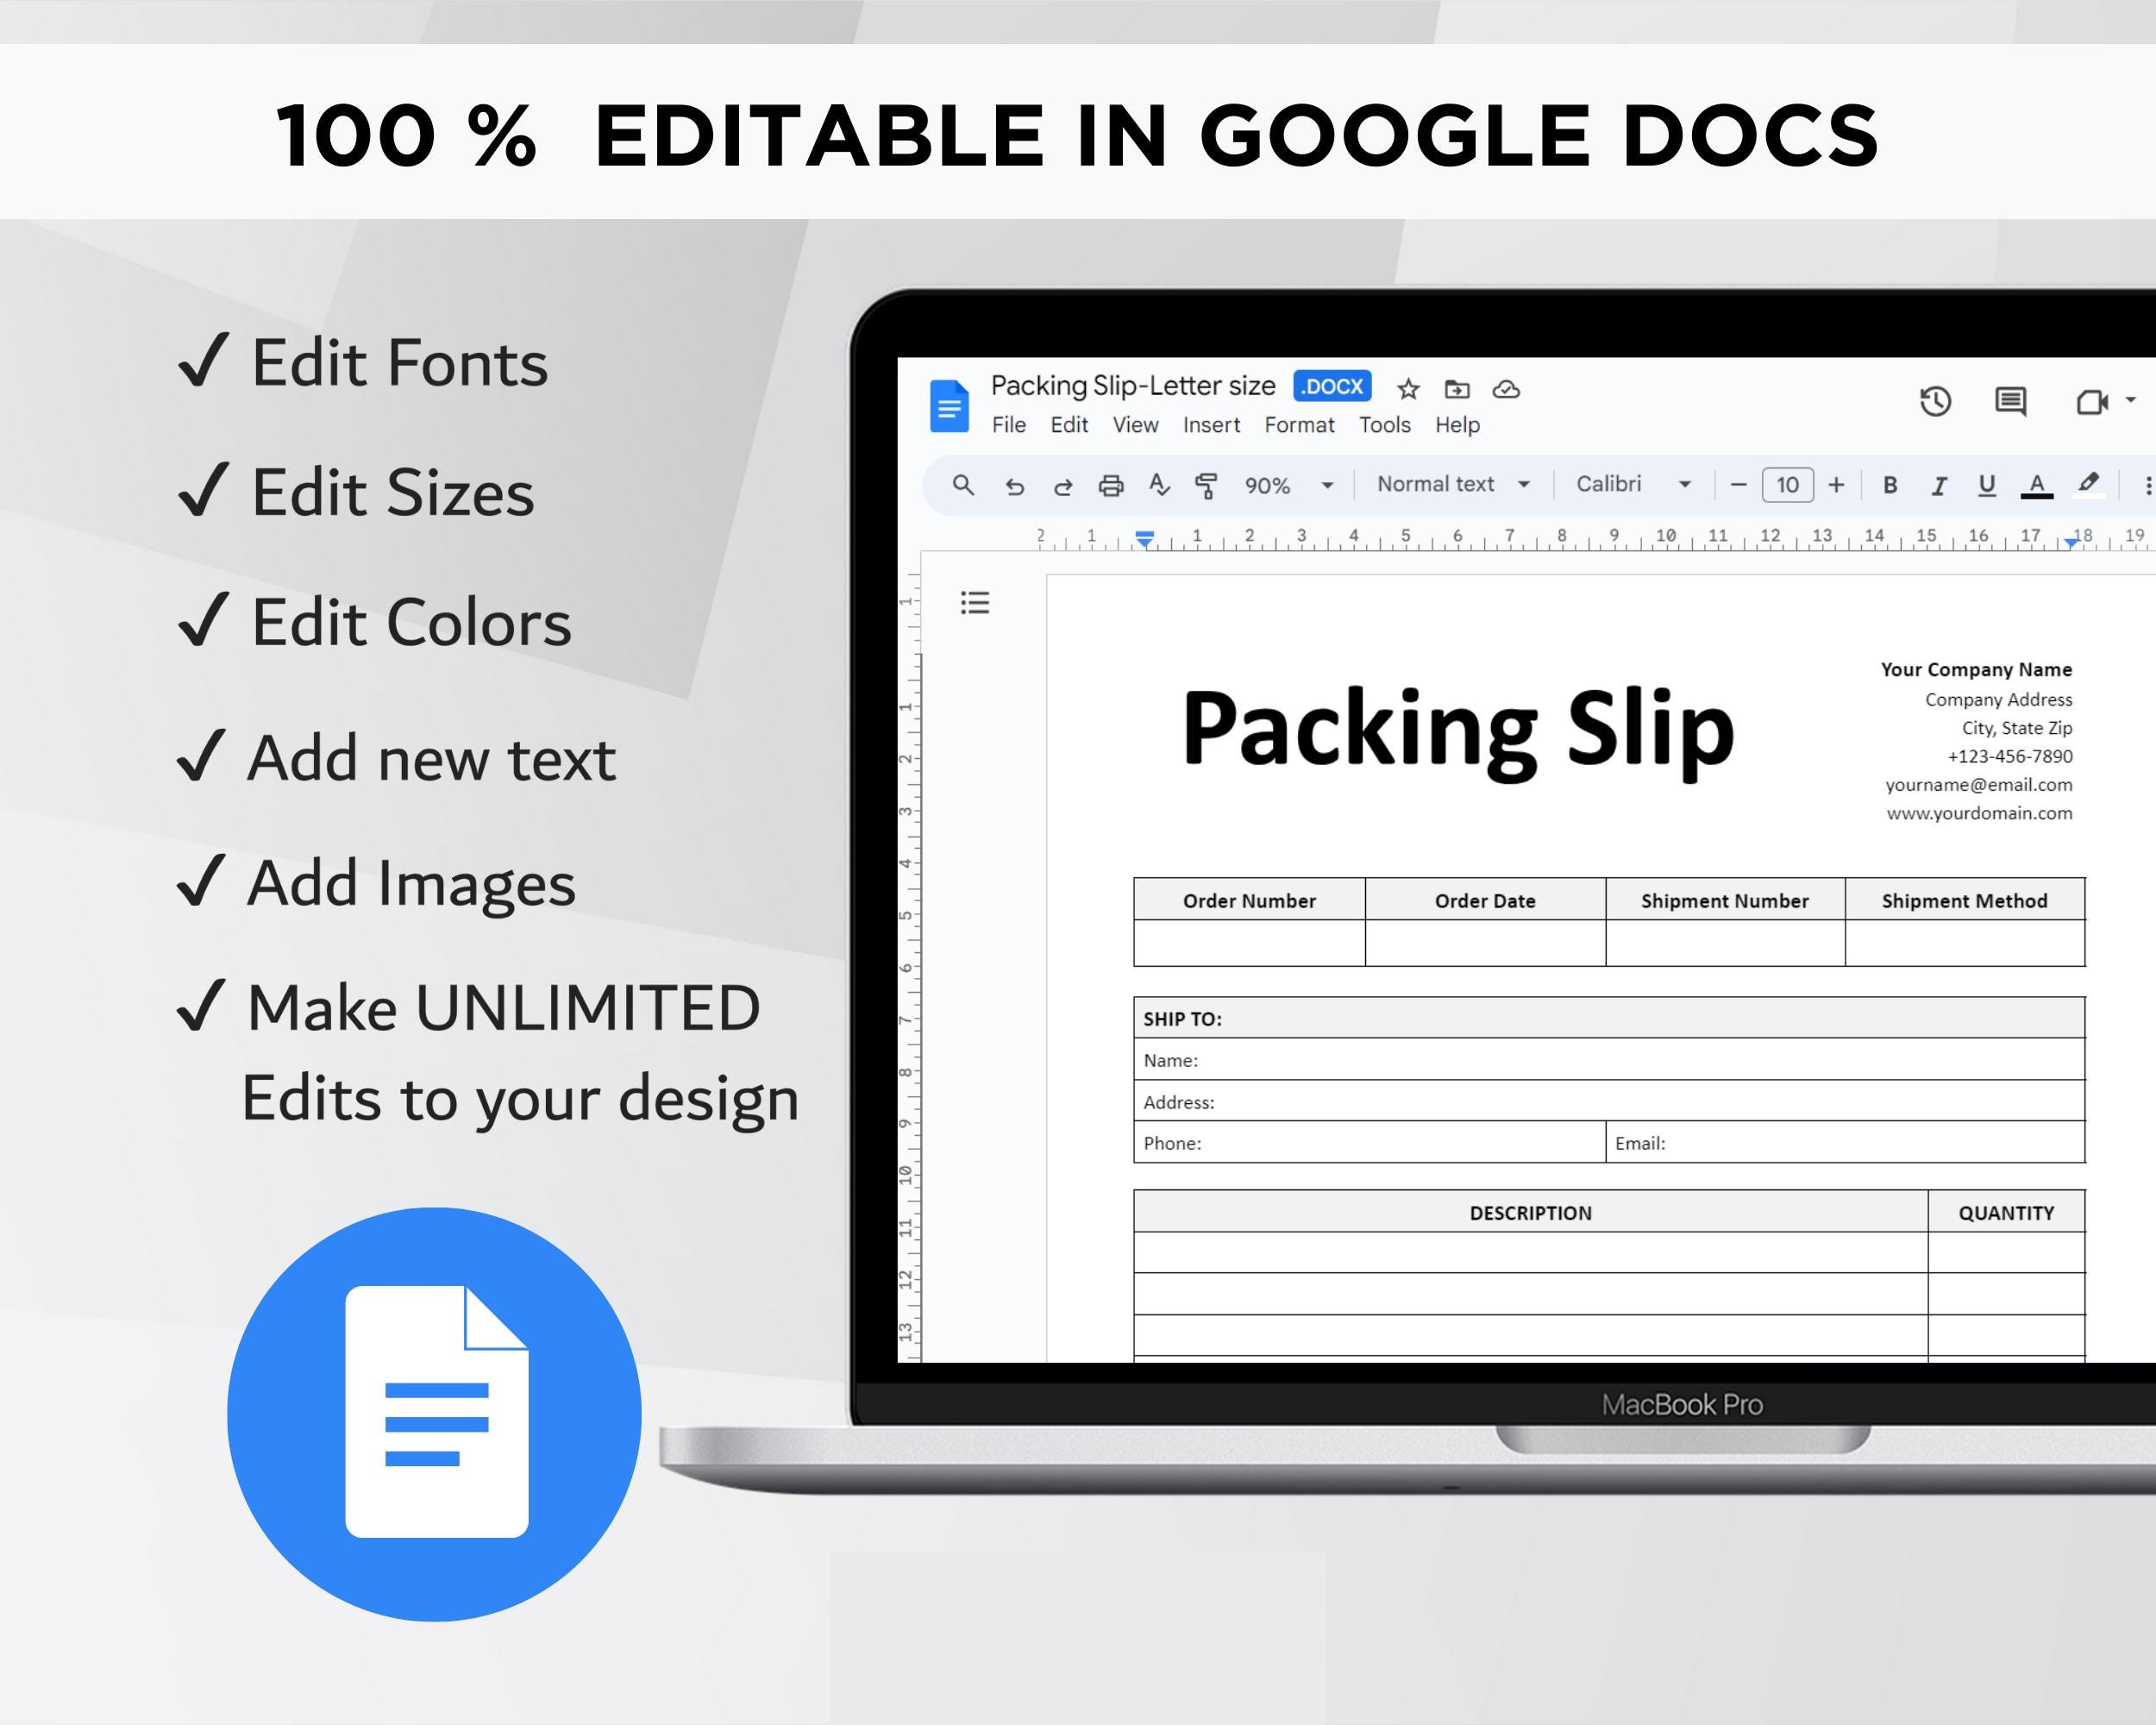Move document to a folder

[1456, 389]
